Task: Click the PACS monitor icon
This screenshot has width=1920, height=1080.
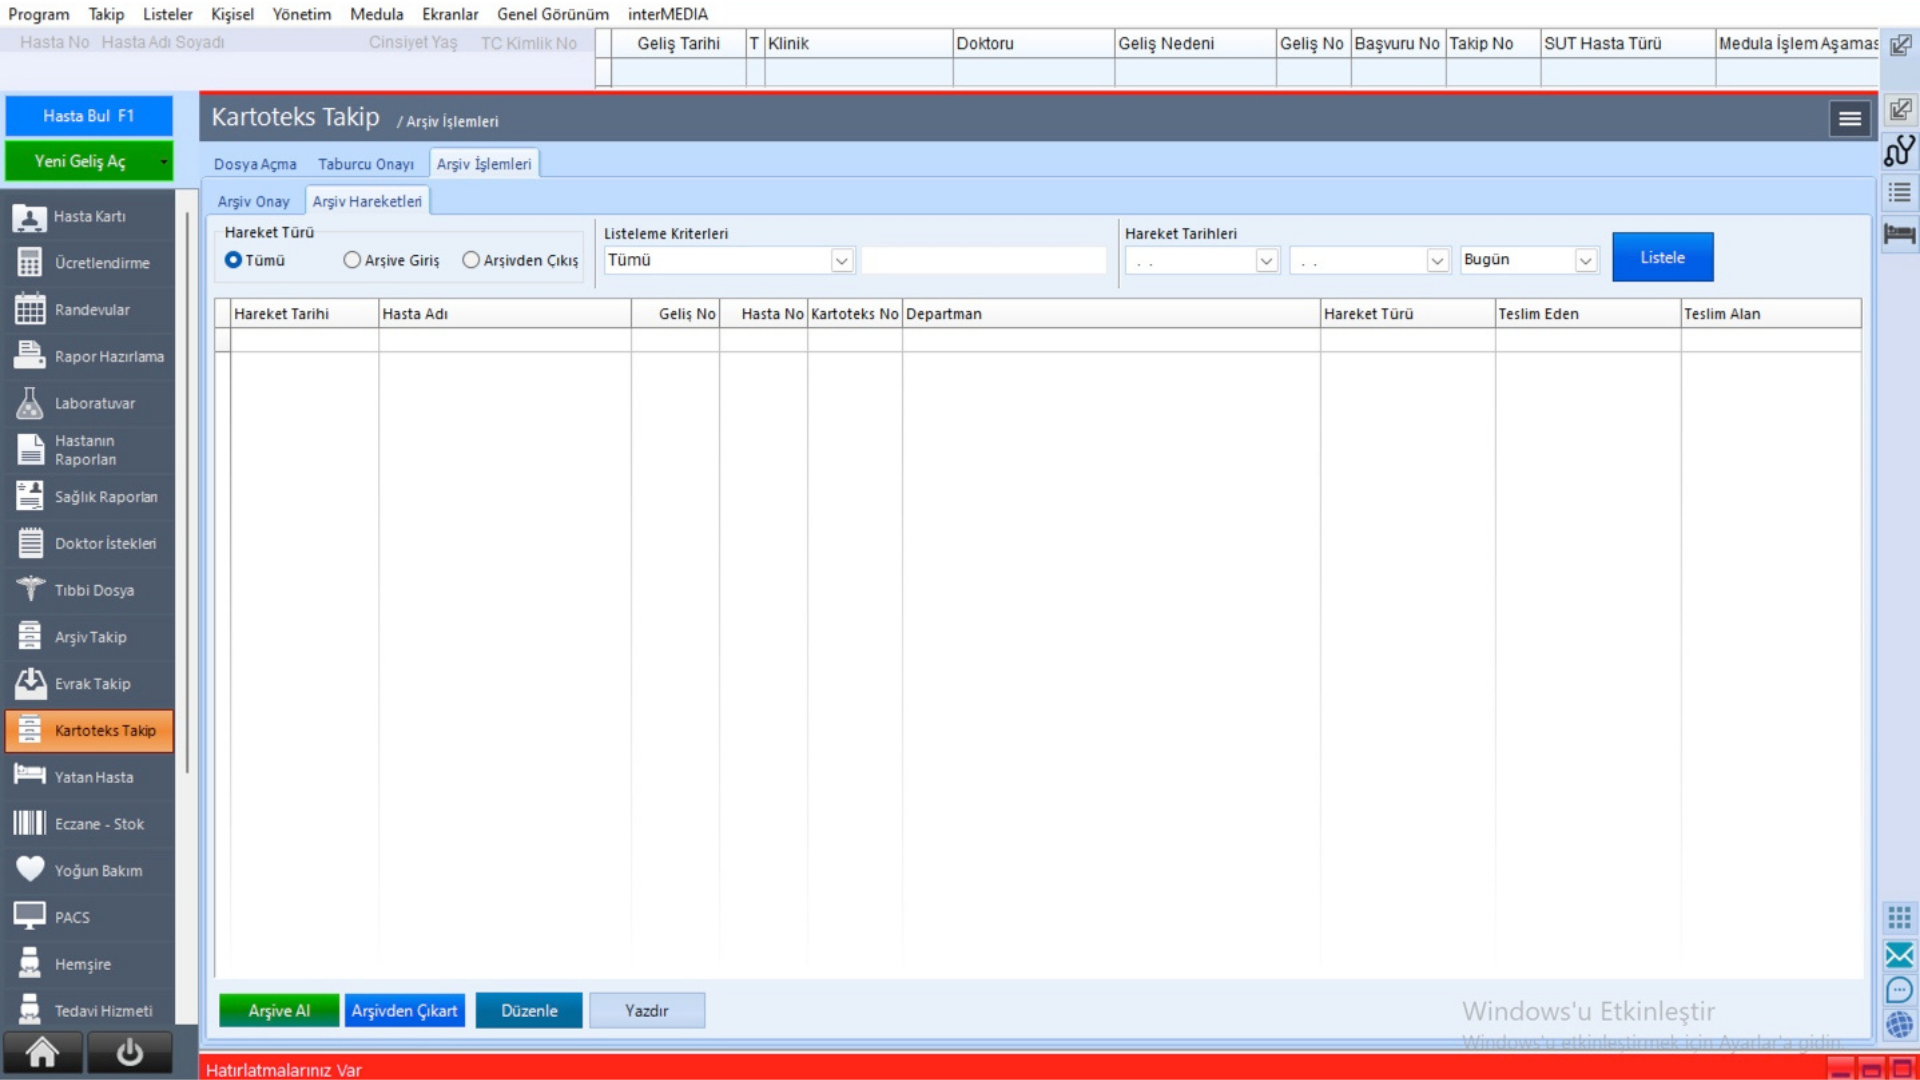Action: 30,916
